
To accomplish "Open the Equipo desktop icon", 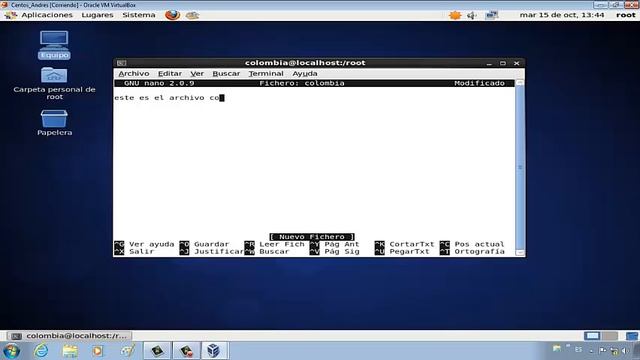I will (54, 45).
